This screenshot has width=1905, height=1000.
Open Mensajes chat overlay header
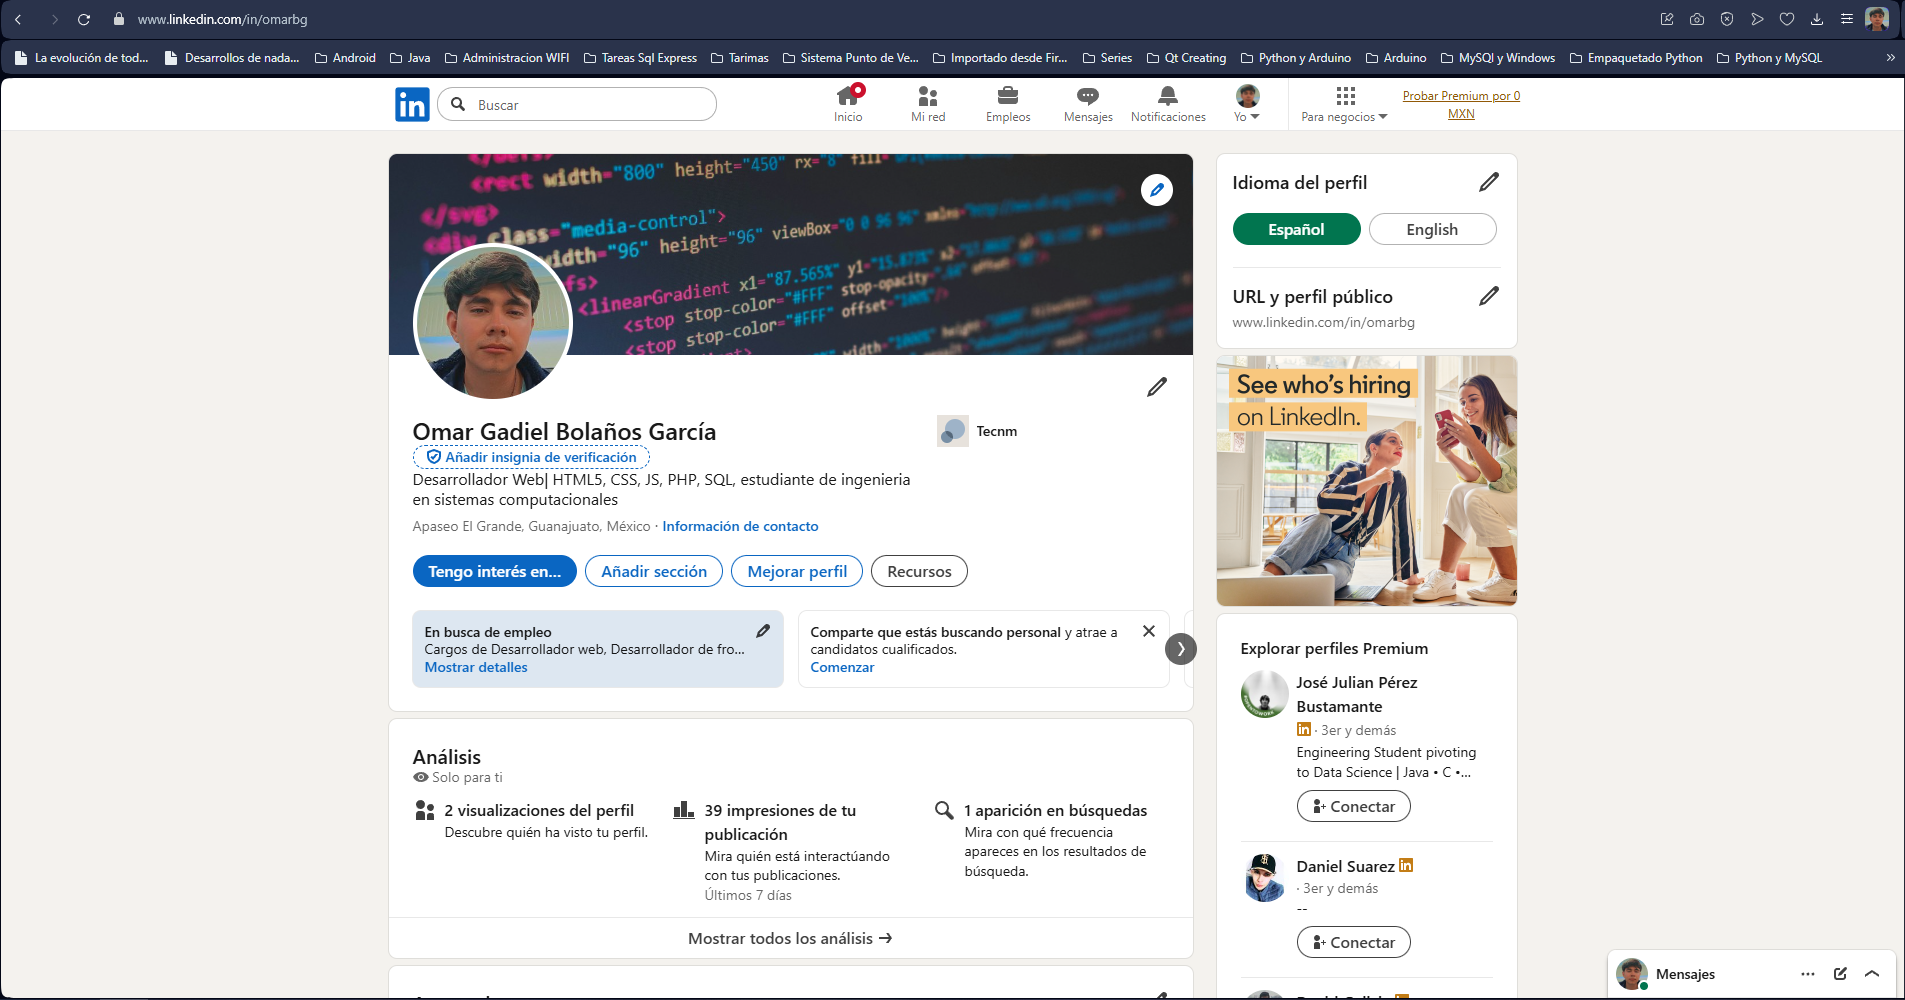click(x=1685, y=974)
